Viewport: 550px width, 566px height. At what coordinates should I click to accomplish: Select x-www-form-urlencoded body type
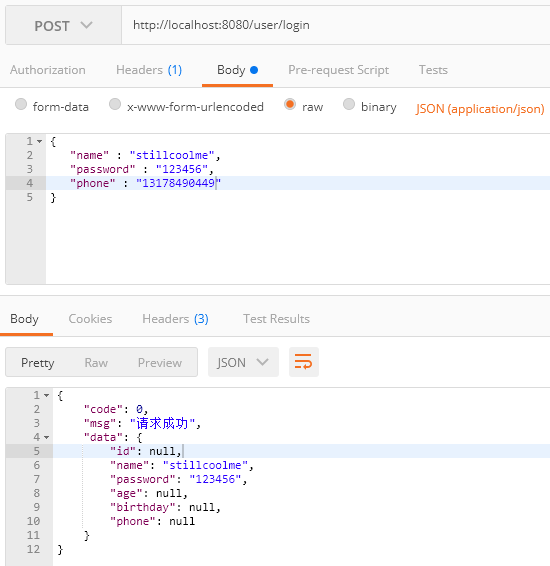coord(115,104)
